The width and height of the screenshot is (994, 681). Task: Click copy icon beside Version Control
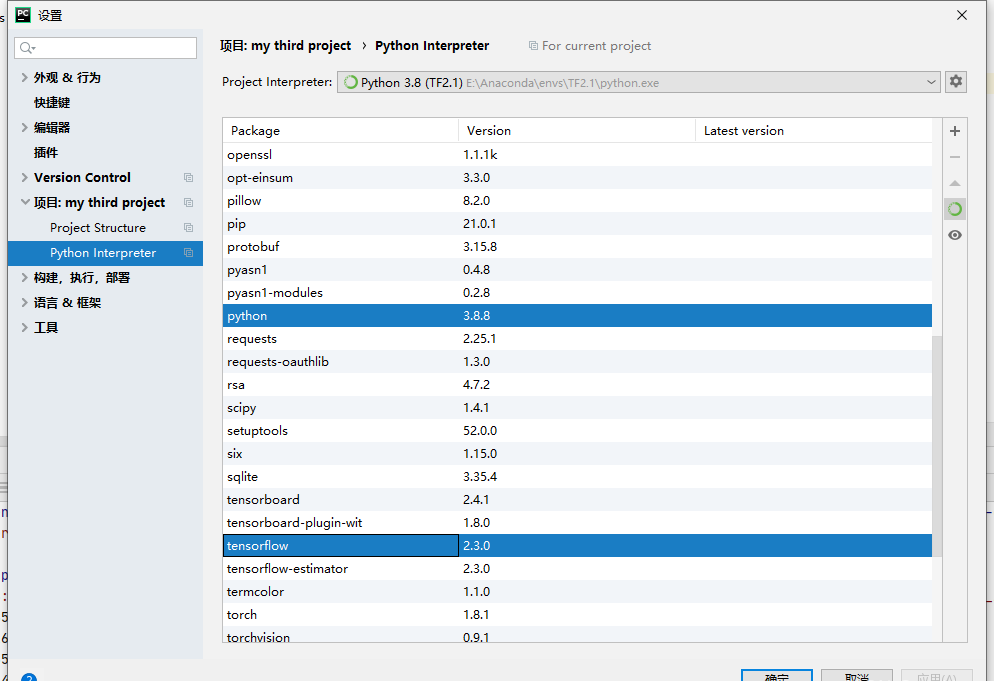click(x=188, y=178)
